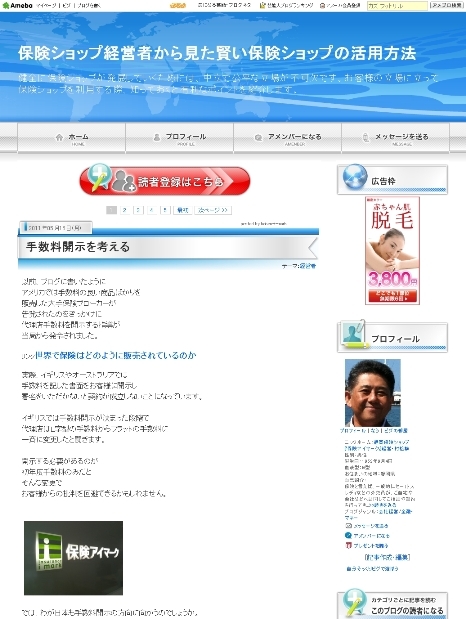Click the 次ページ >> pagination link

pos(213,210)
